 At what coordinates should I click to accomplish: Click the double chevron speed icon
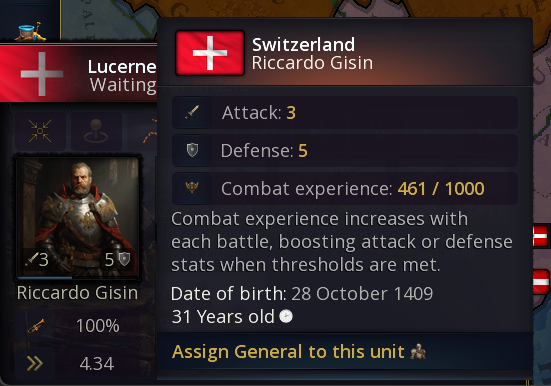click(35, 364)
